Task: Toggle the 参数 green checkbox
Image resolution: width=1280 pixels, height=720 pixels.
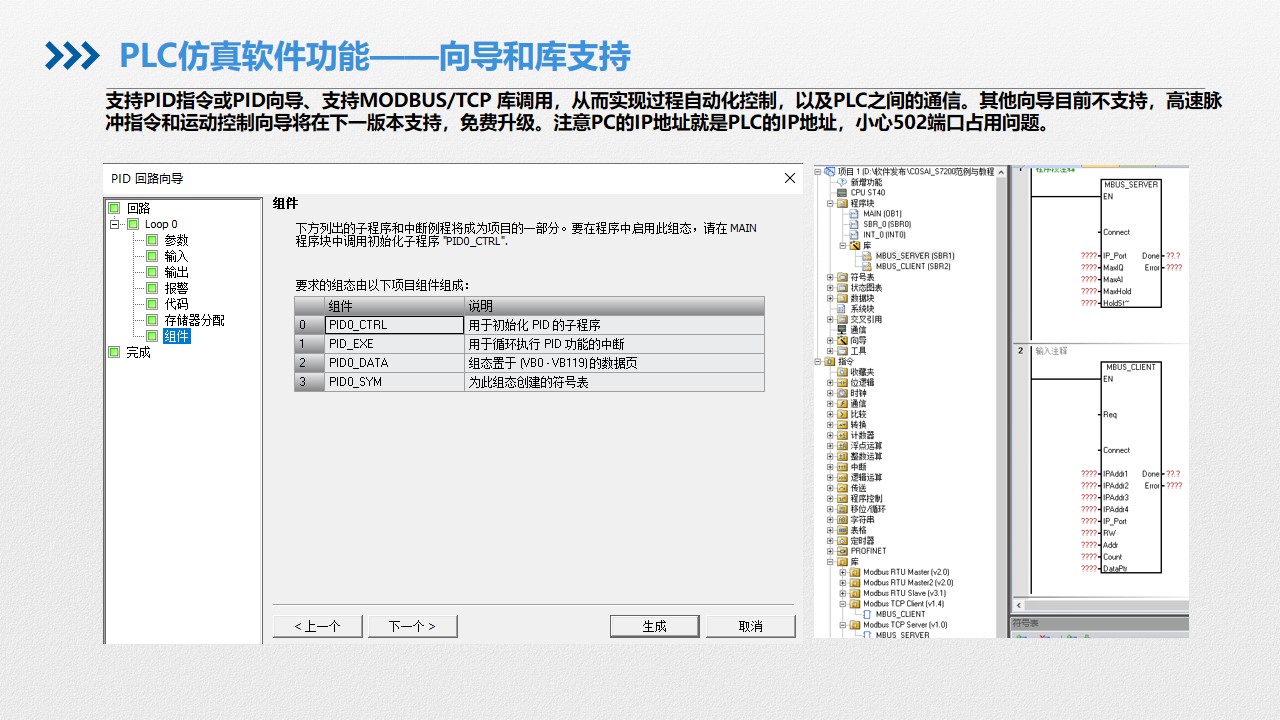Action: tap(152, 240)
